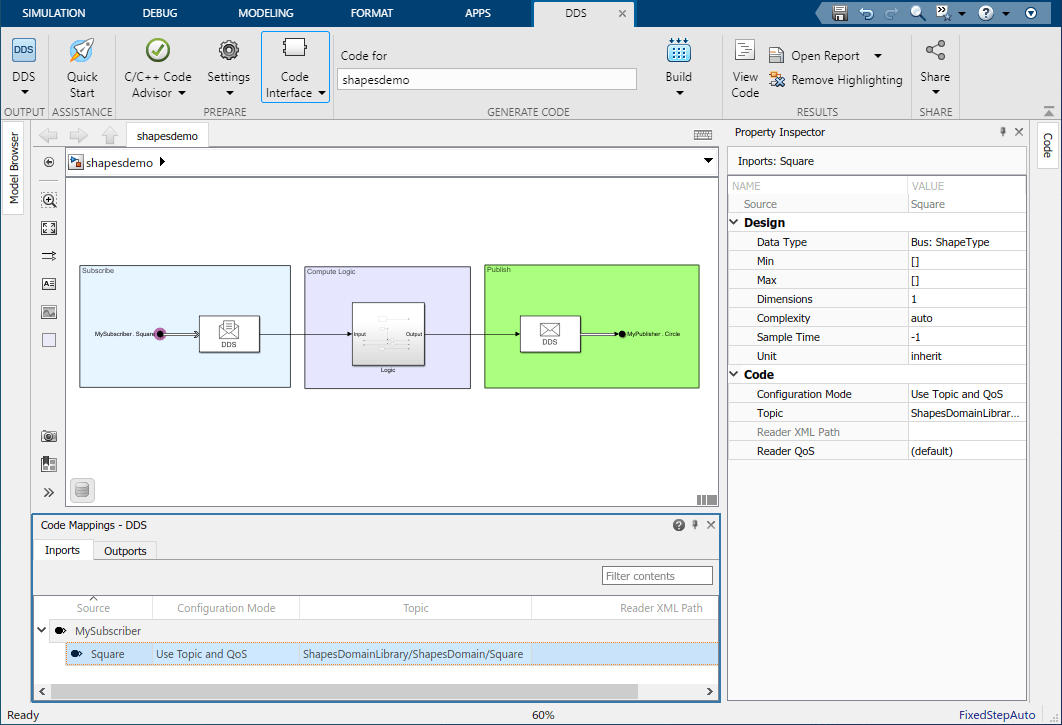Click the FixedStepAuto solver link

997,715
